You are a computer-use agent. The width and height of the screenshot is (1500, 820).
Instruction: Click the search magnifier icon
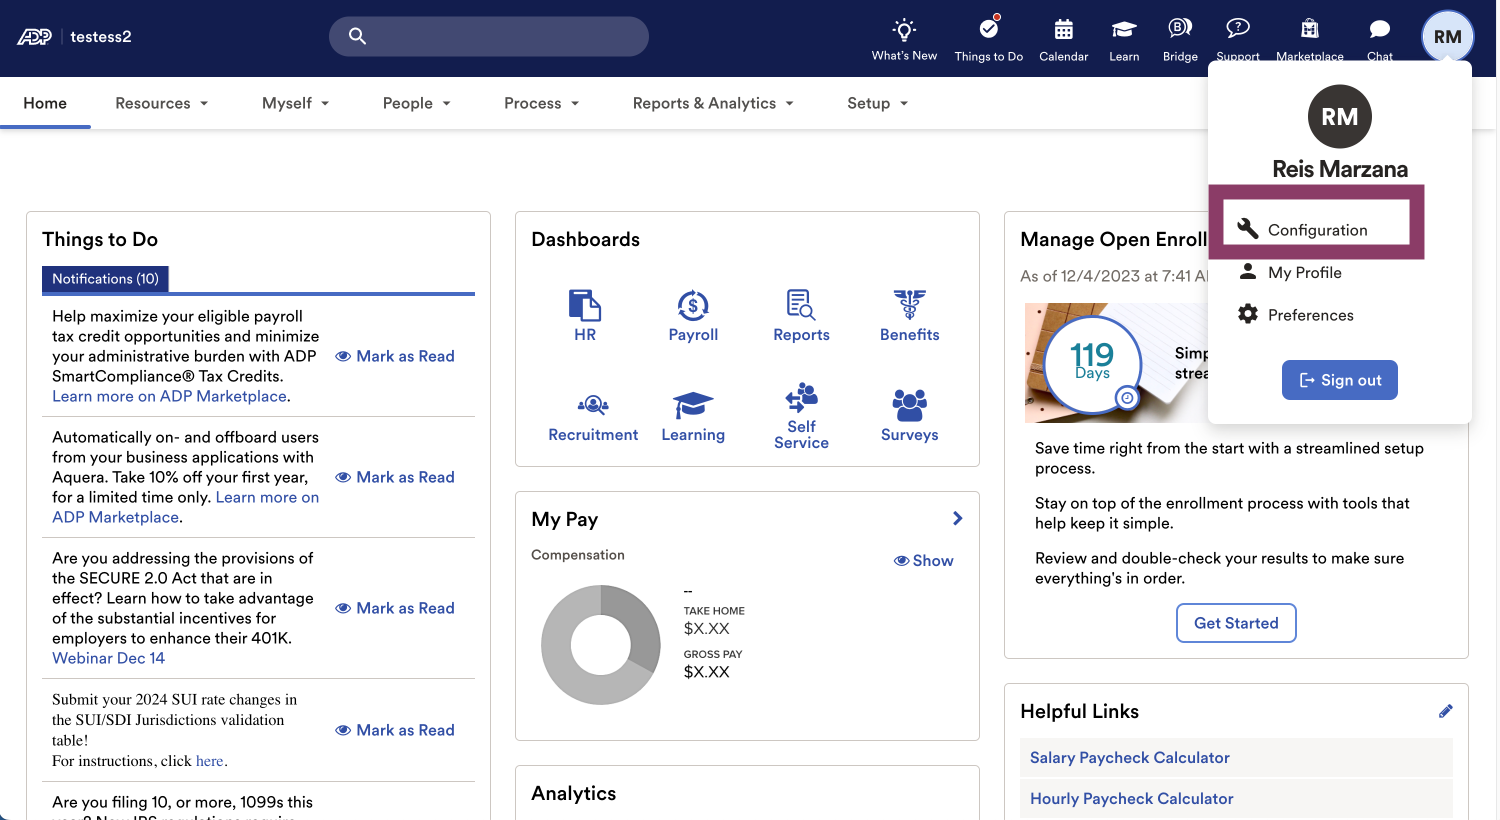click(357, 36)
